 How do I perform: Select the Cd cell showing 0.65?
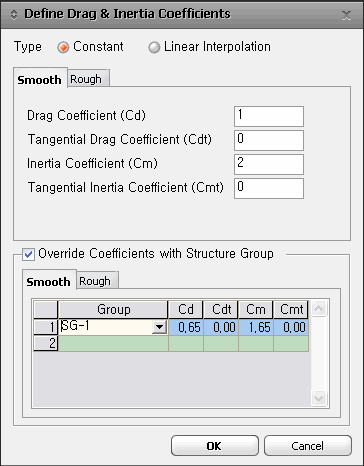186,327
